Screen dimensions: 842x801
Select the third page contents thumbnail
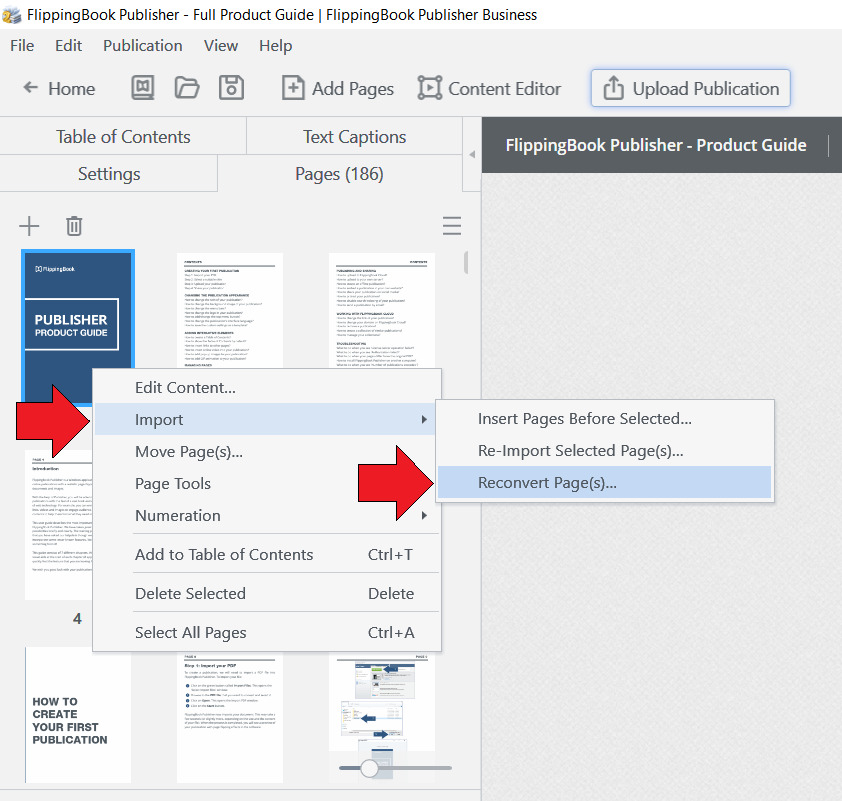coord(382,310)
